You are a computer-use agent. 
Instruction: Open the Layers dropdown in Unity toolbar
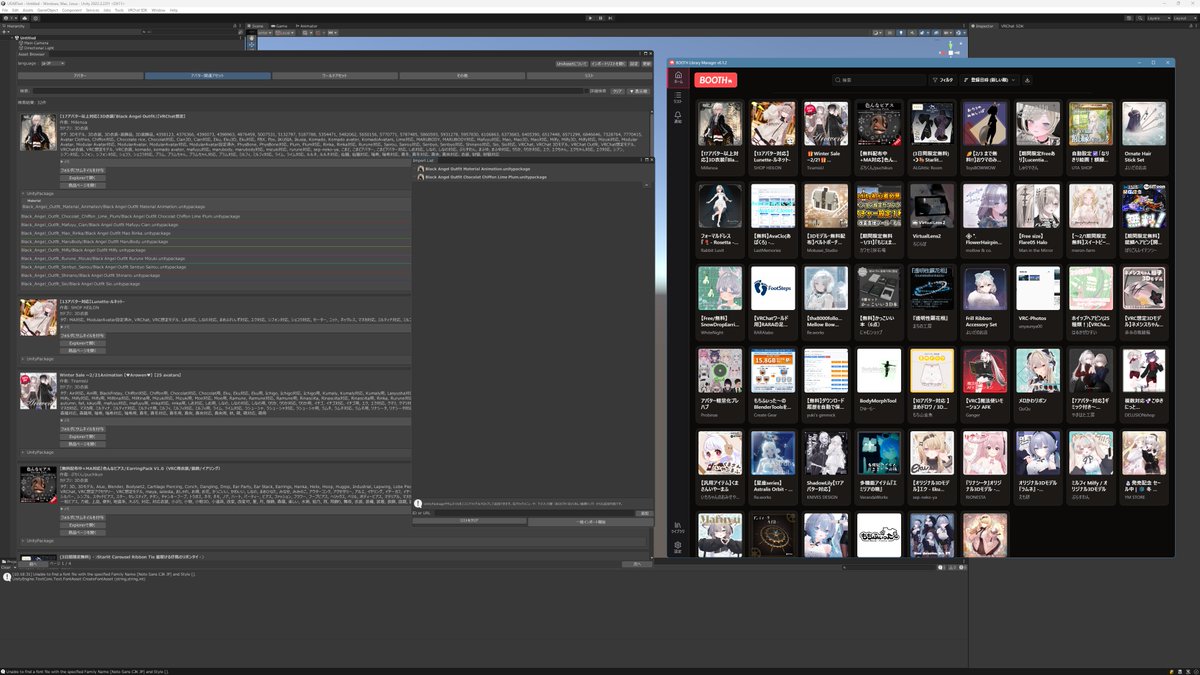point(1157,17)
